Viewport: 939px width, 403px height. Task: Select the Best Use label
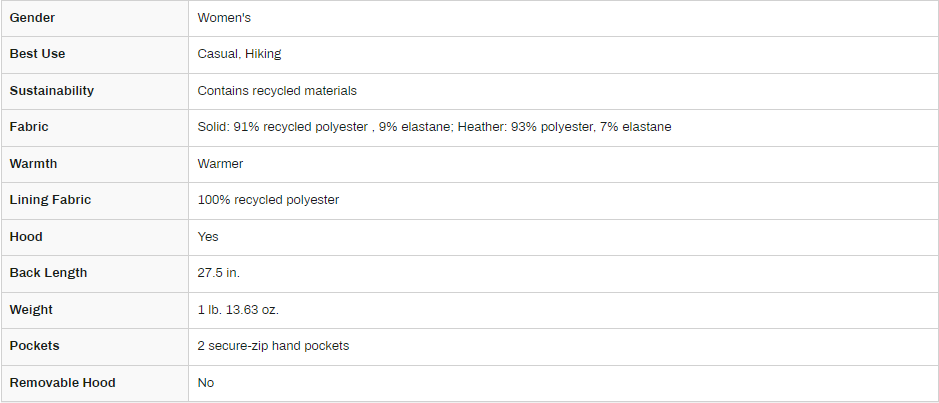[37, 54]
